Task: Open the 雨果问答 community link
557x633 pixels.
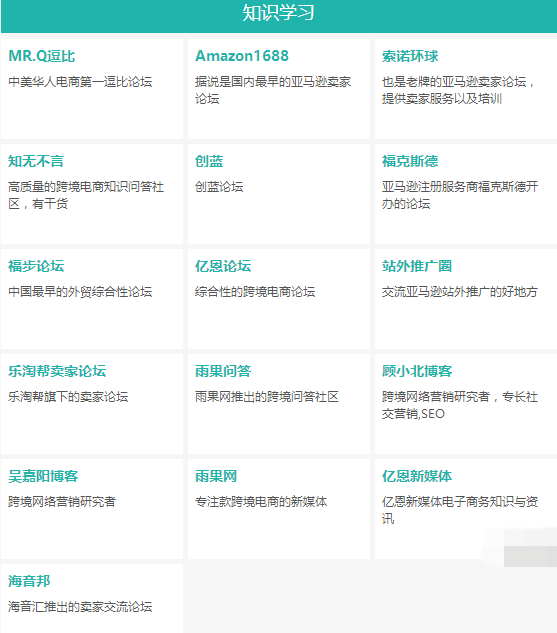Action: 223,371
